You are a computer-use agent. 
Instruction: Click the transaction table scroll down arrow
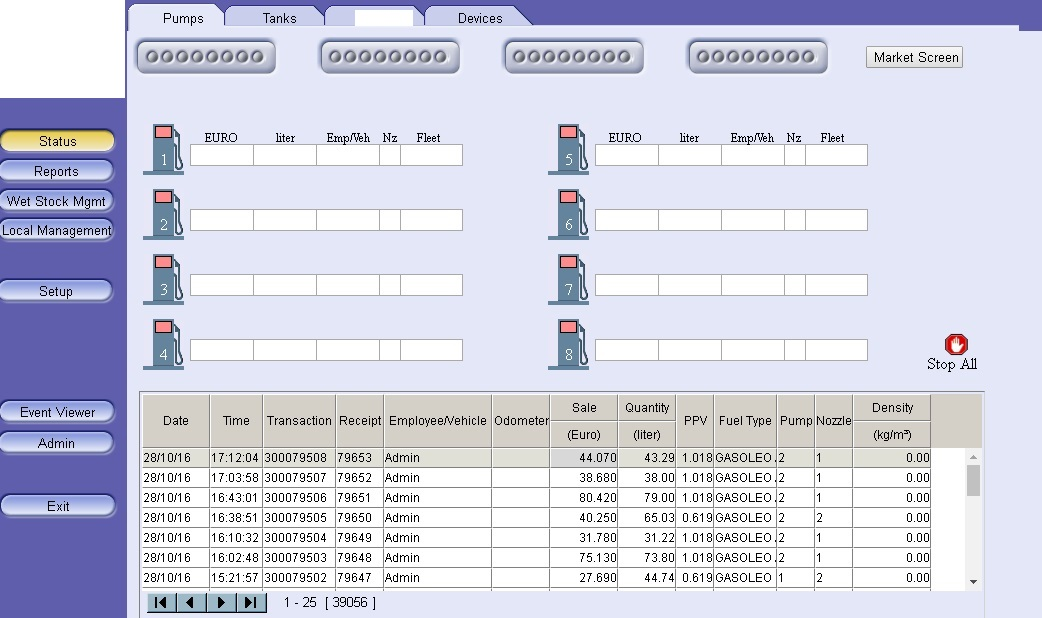tap(973, 581)
